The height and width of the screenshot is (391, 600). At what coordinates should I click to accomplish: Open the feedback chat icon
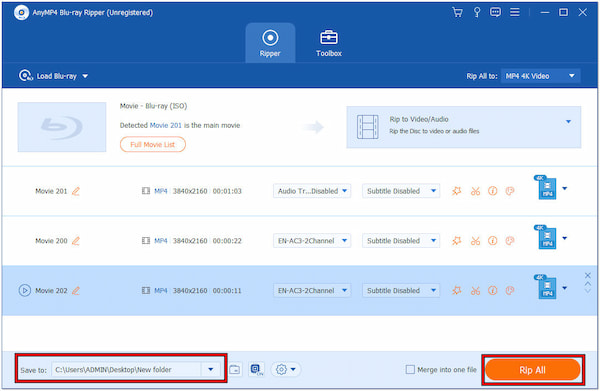pyautogui.click(x=495, y=12)
